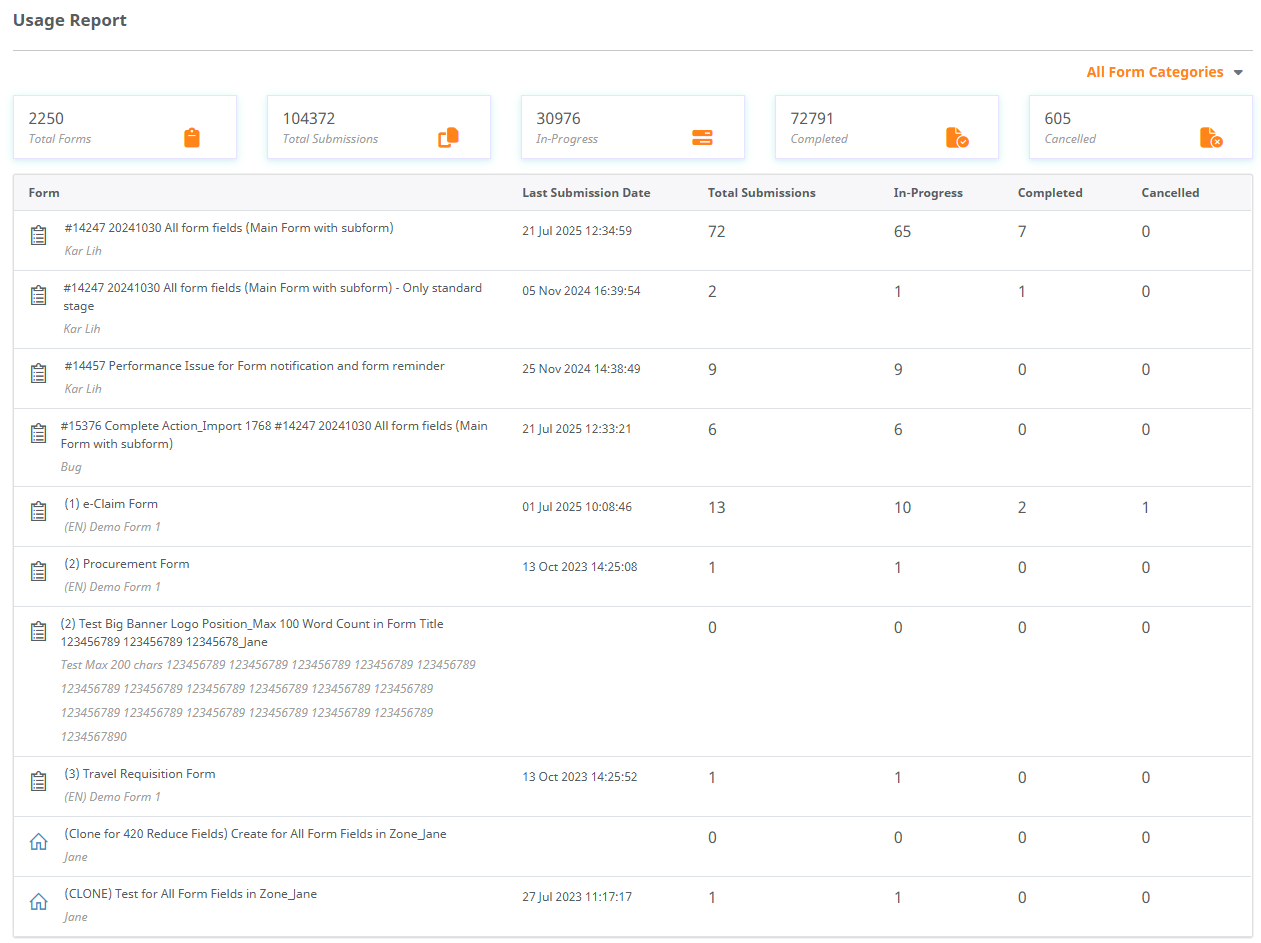Click the In-Progress card icon
The width and height of the screenshot is (1261, 943).
[702, 138]
